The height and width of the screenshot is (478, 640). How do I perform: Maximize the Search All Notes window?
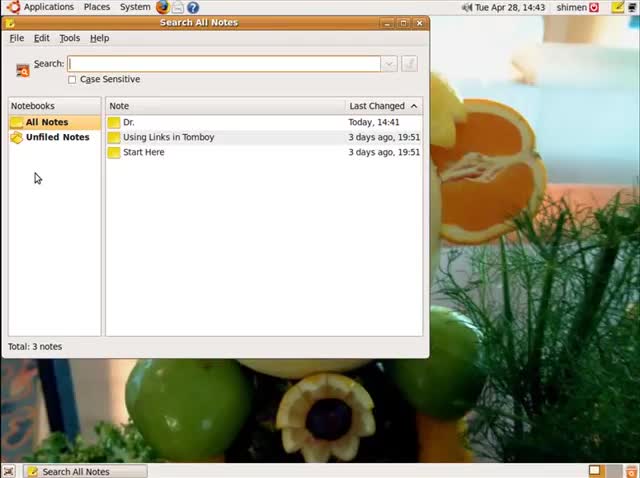point(403,23)
